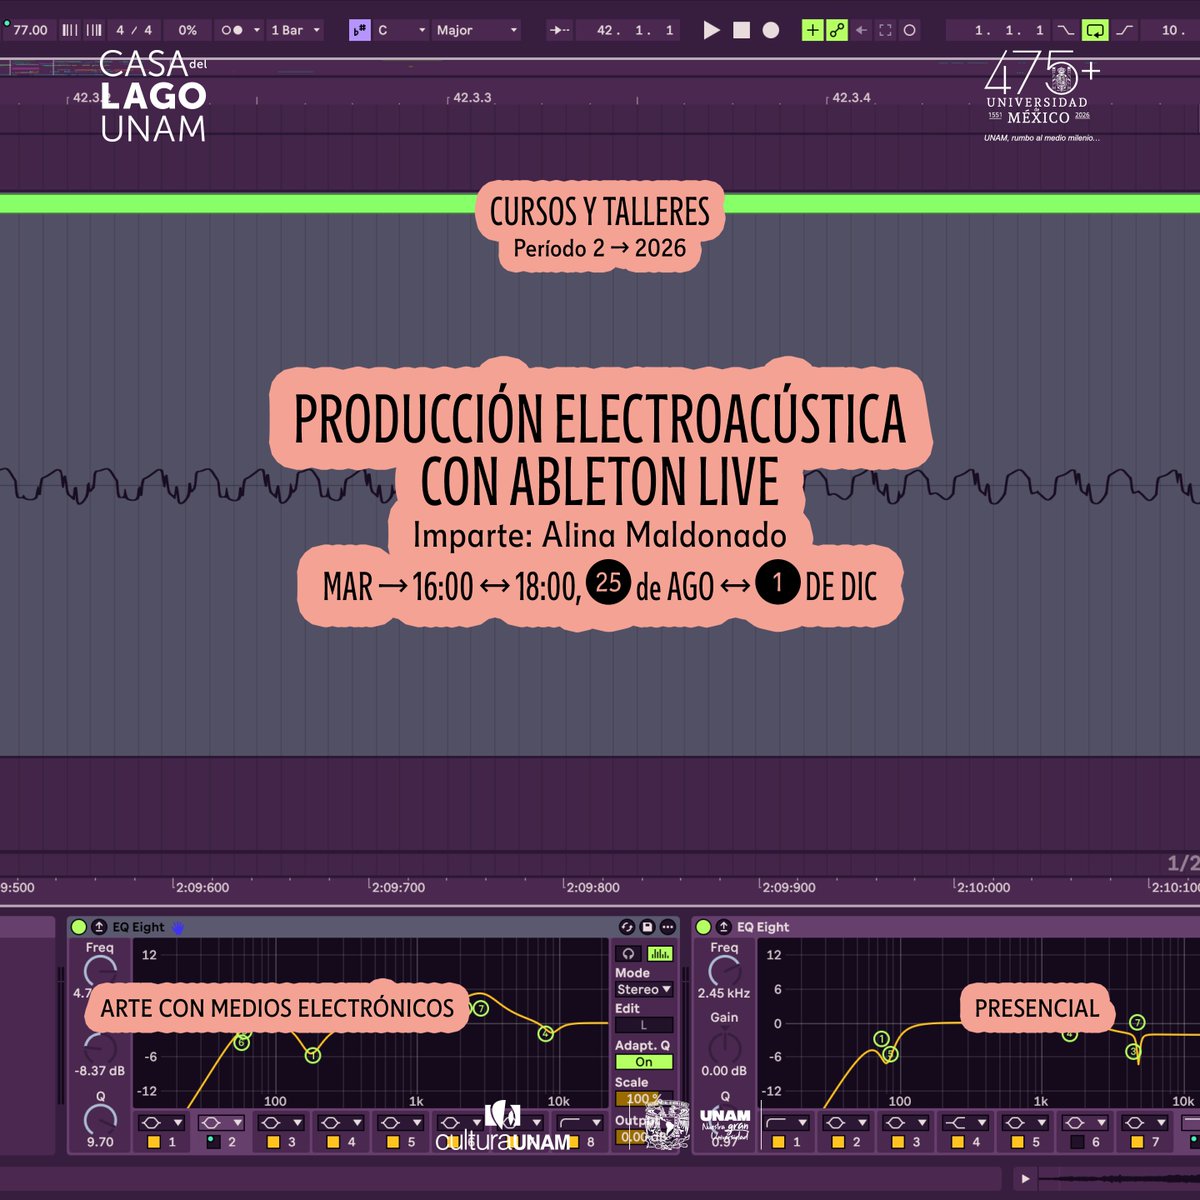Screen dimensions: 1200x1200
Task: Click the Re-enable Automation back arrow icon
Action: coord(861,30)
